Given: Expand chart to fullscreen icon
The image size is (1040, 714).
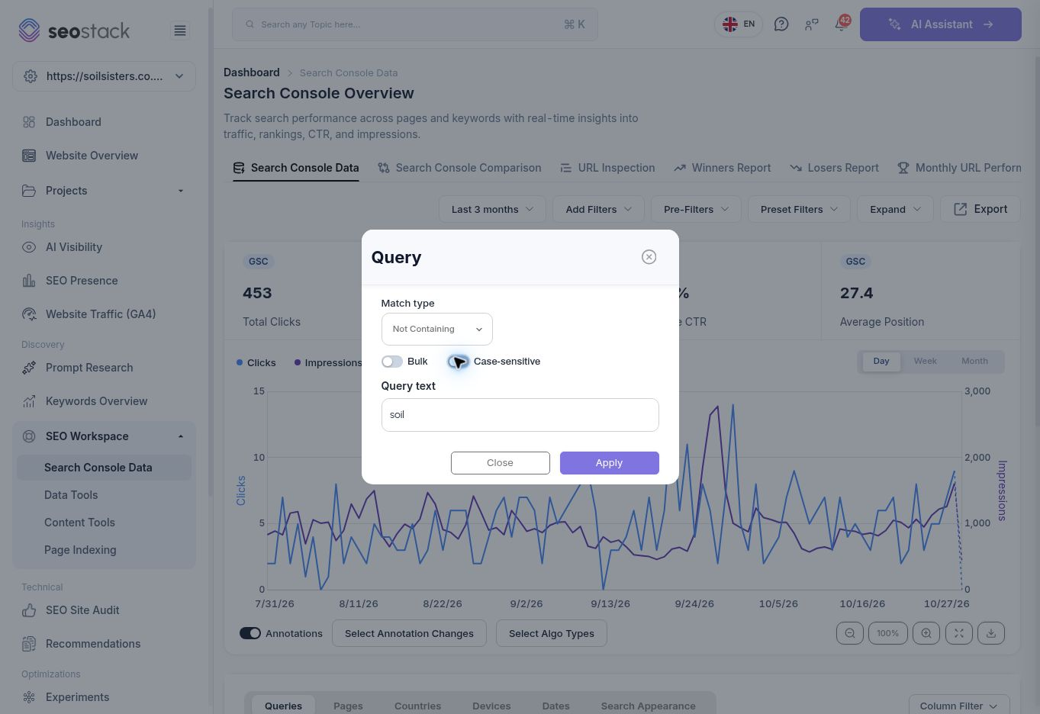Looking at the screenshot, I should [x=958, y=633].
